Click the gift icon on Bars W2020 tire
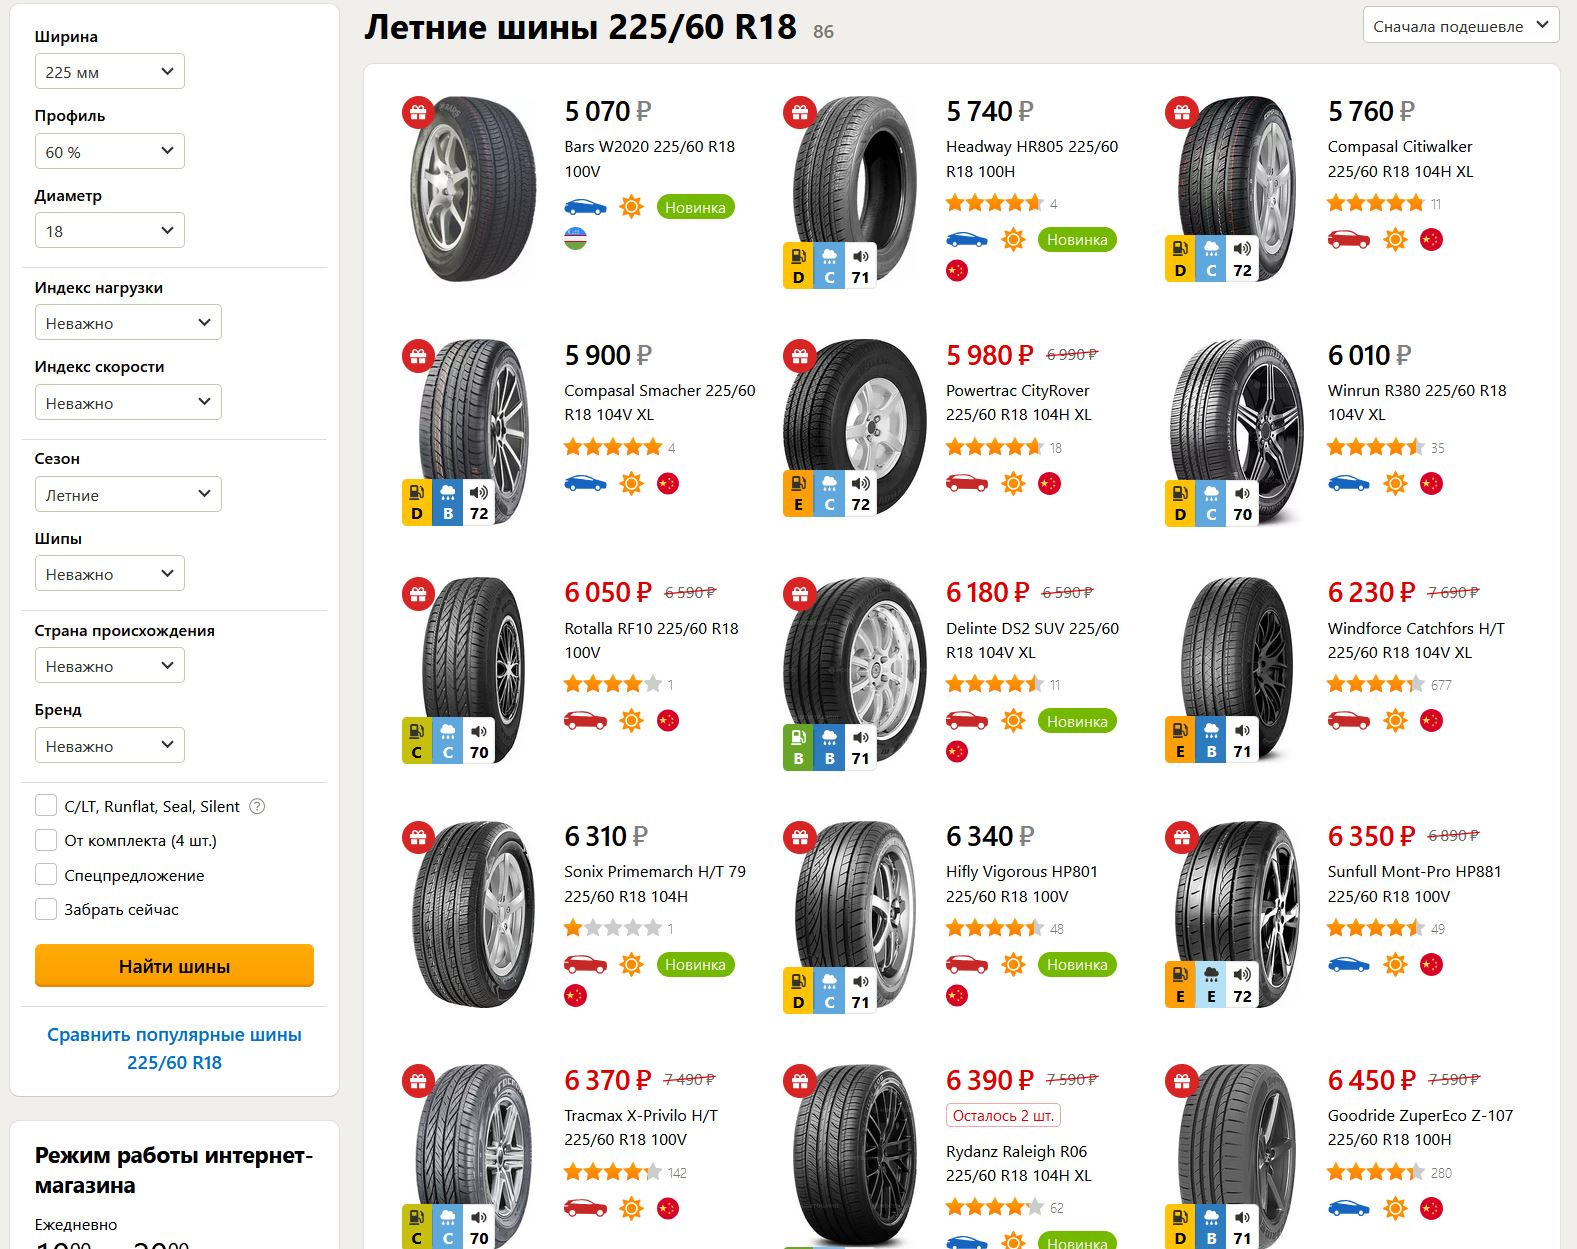This screenshot has width=1577, height=1249. 418,113
